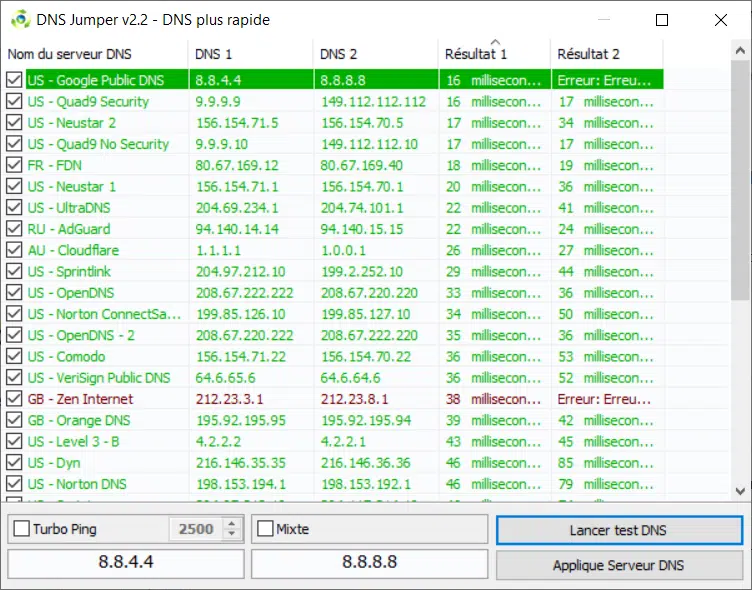Click Lancer test DNS button
Image resolution: width=752 pixels, height=590 pixels.
tap(619, 530)
